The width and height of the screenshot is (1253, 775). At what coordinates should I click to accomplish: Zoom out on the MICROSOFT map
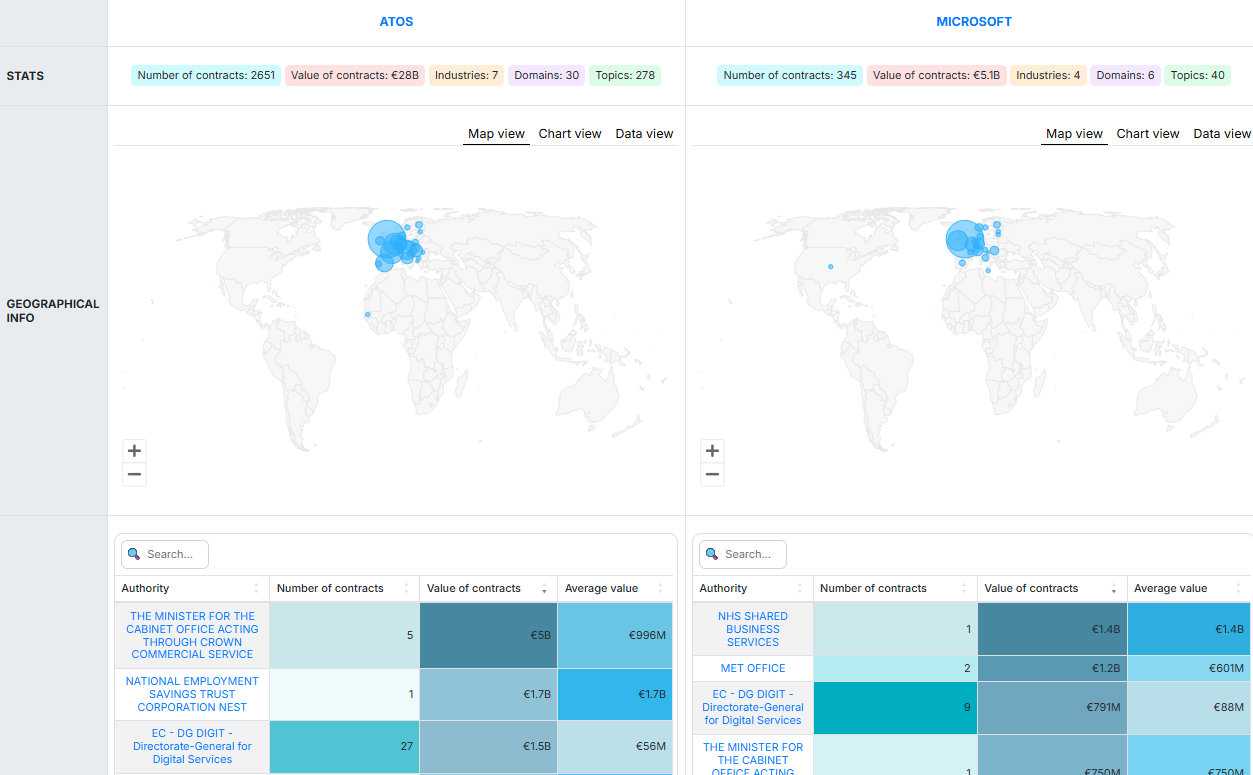[712, 474]
